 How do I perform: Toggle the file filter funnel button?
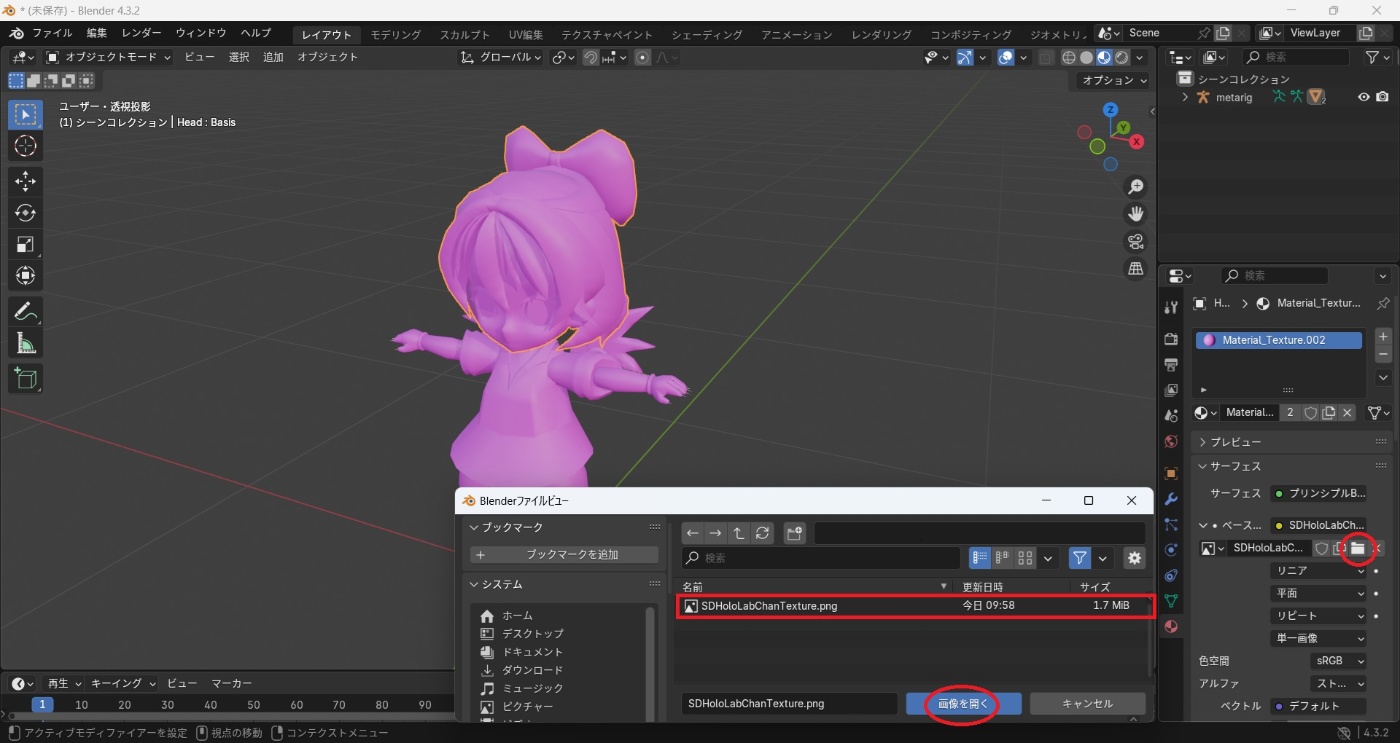click(1079, 558)
